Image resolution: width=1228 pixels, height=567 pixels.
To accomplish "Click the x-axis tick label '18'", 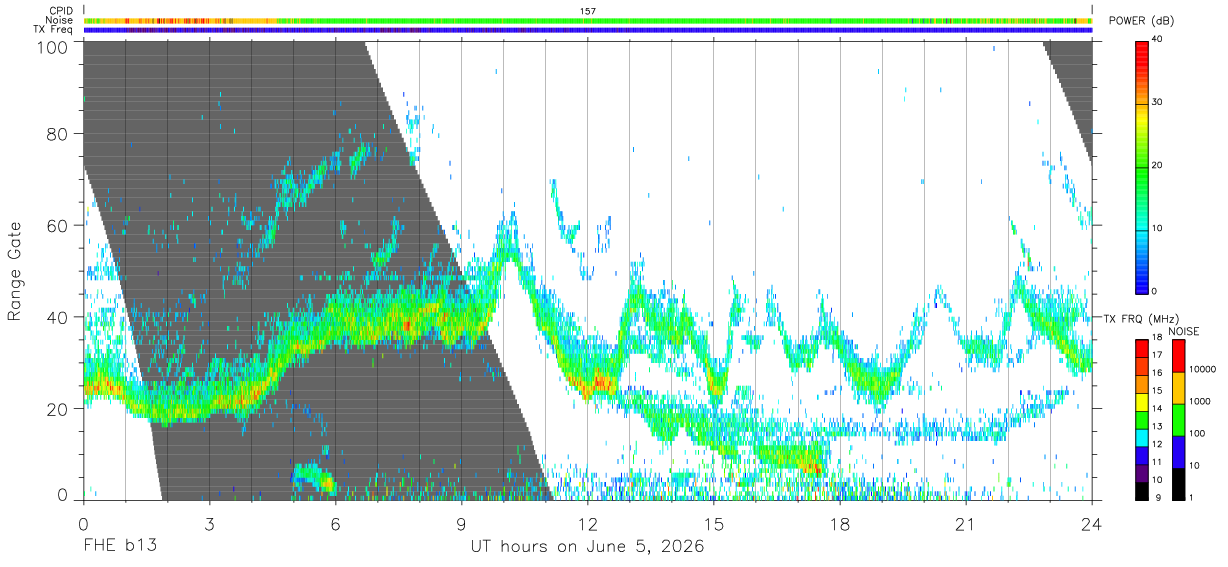I will [x=839, y=524].
